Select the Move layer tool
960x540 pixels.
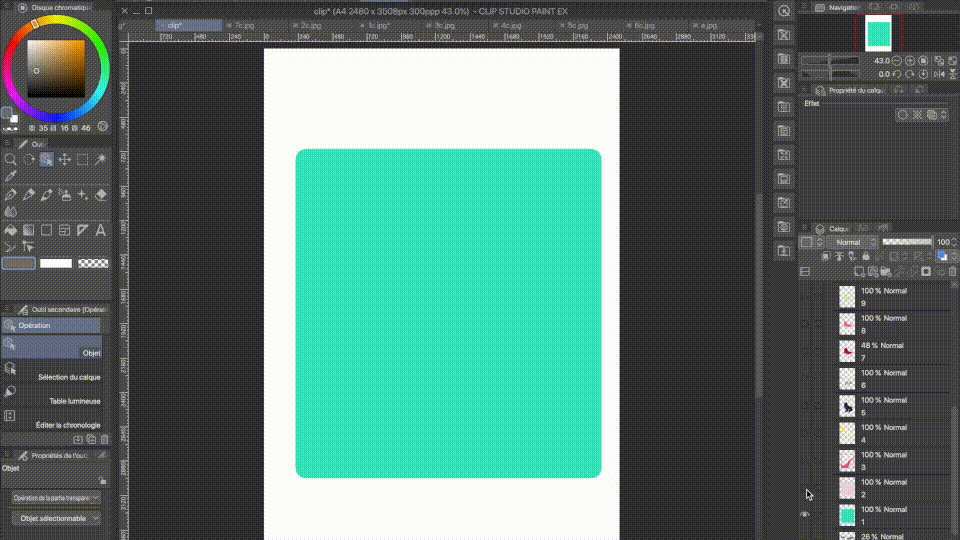64,160
